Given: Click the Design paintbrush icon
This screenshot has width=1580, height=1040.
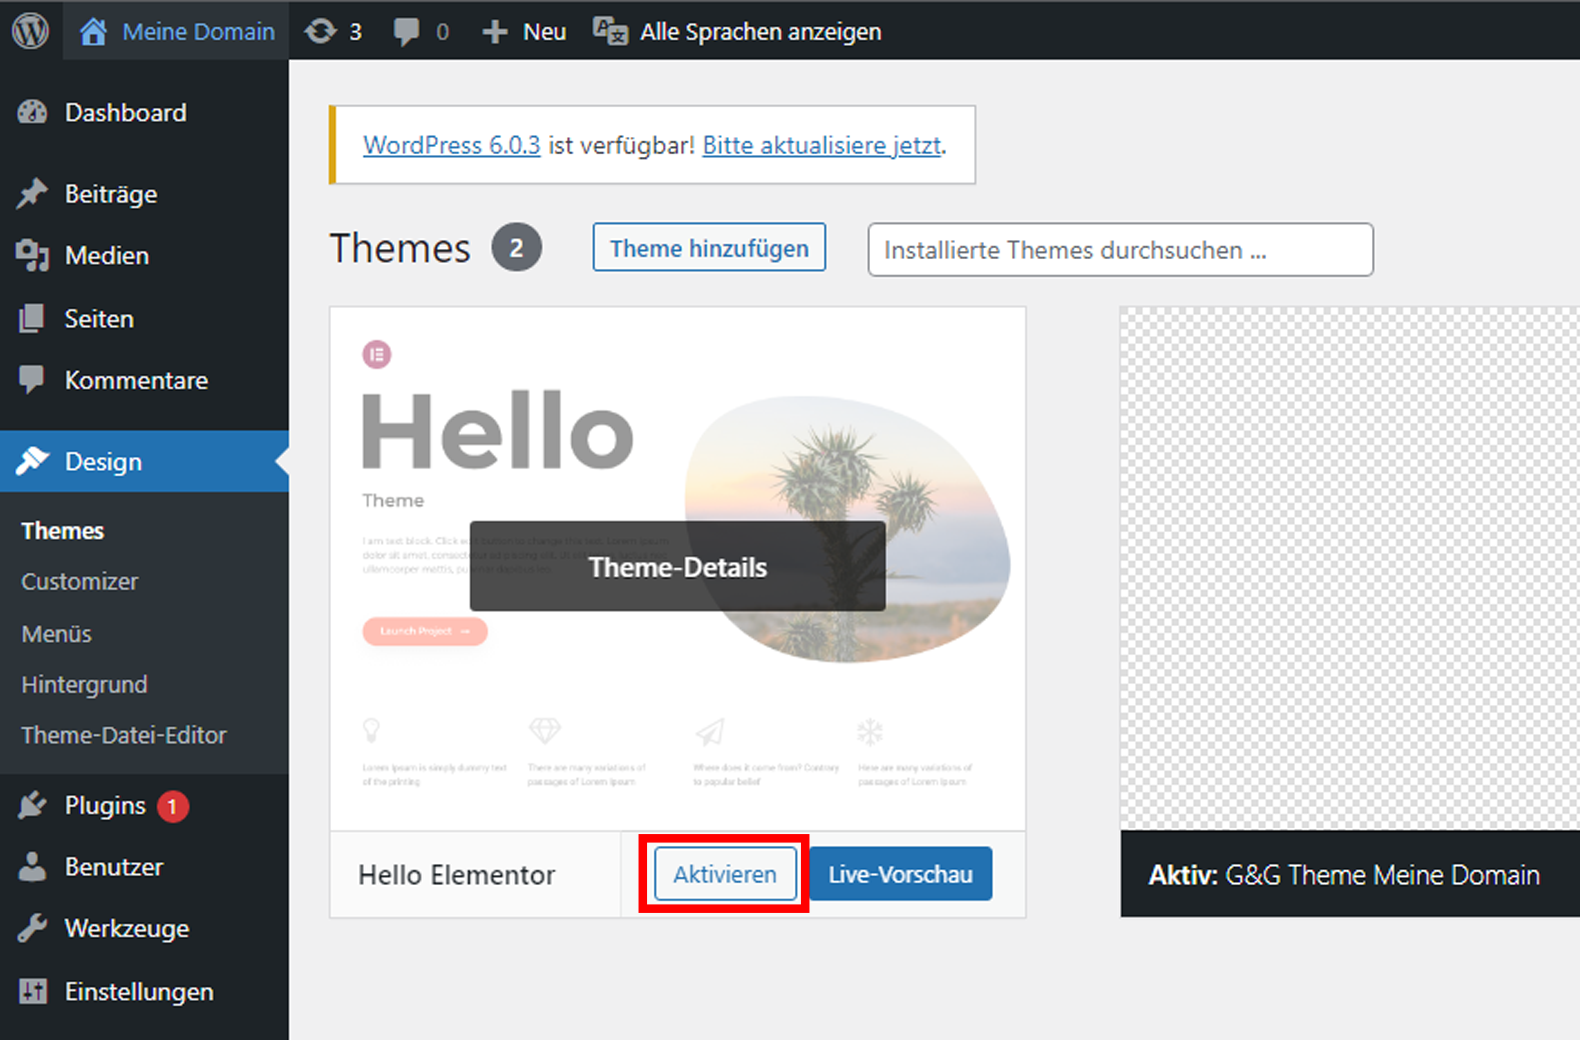Looking at the screenshot, I should pyautogui.click(x=32, y=461).
